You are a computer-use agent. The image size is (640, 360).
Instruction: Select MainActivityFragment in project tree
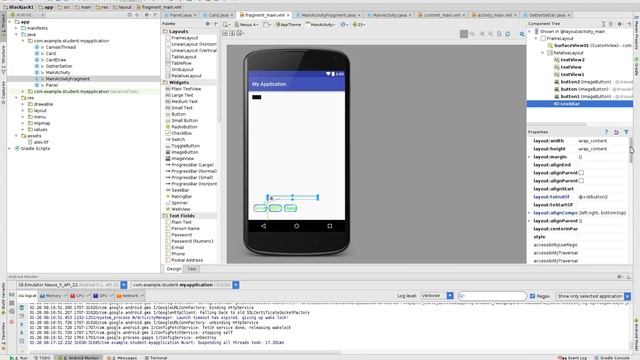[x=67, y=79]
